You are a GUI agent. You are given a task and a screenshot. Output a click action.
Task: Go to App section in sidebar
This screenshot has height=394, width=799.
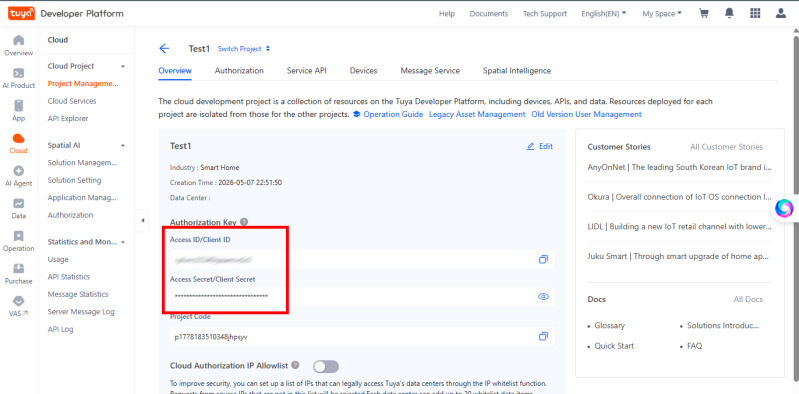pyautogui.click(x=18, y=111)
